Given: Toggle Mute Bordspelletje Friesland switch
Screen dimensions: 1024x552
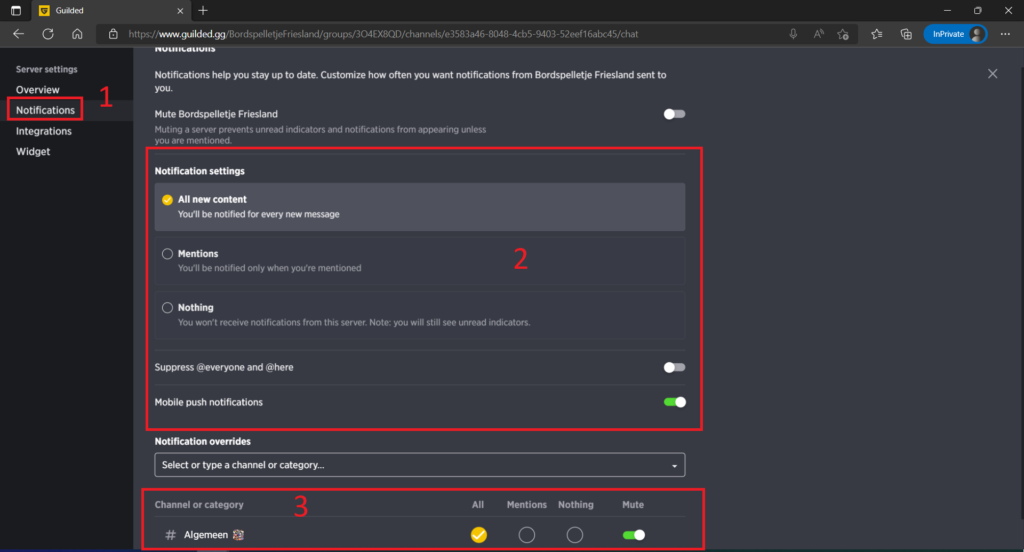Looking at the screenshot, I should tap(674, 114).
